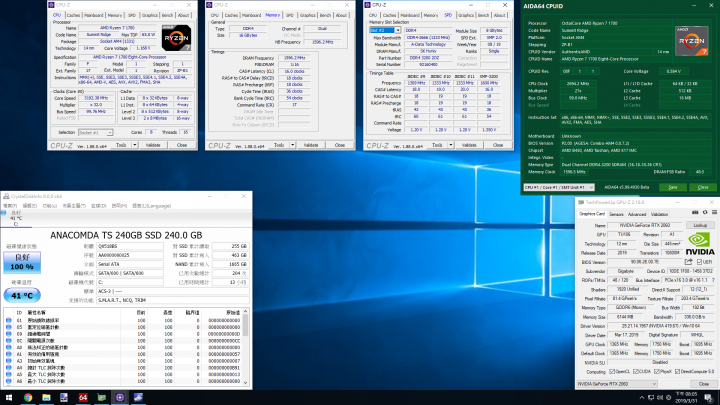Click Close in the CPU-Z Memory window
This screenshot has height=405, width=720.
(340, 145)
